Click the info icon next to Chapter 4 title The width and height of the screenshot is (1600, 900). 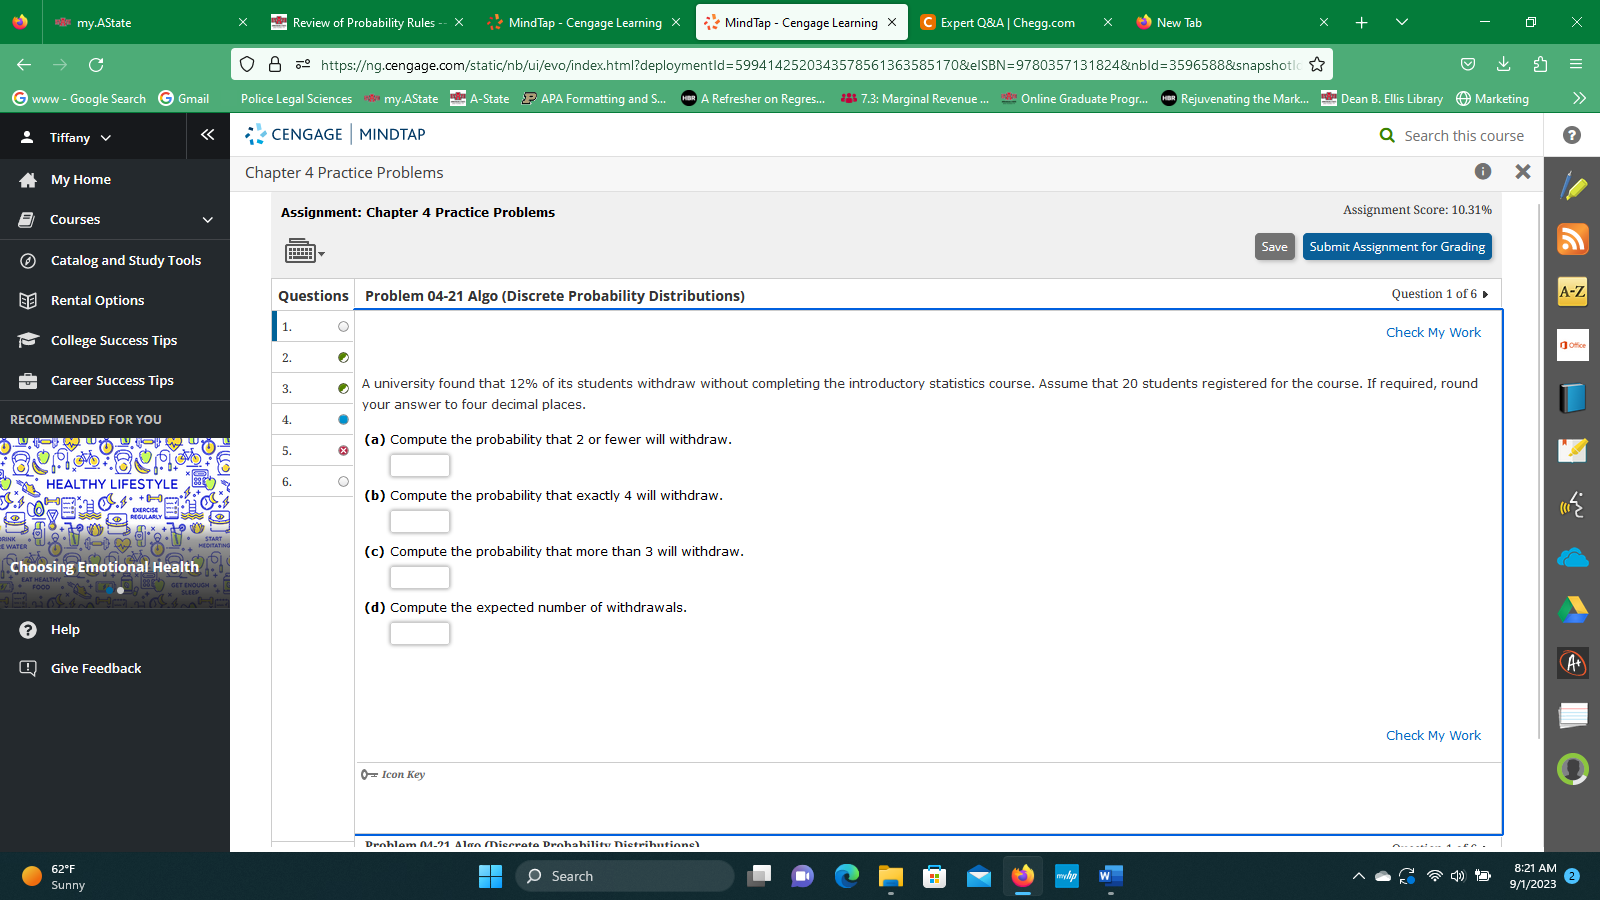[1482, 172]
